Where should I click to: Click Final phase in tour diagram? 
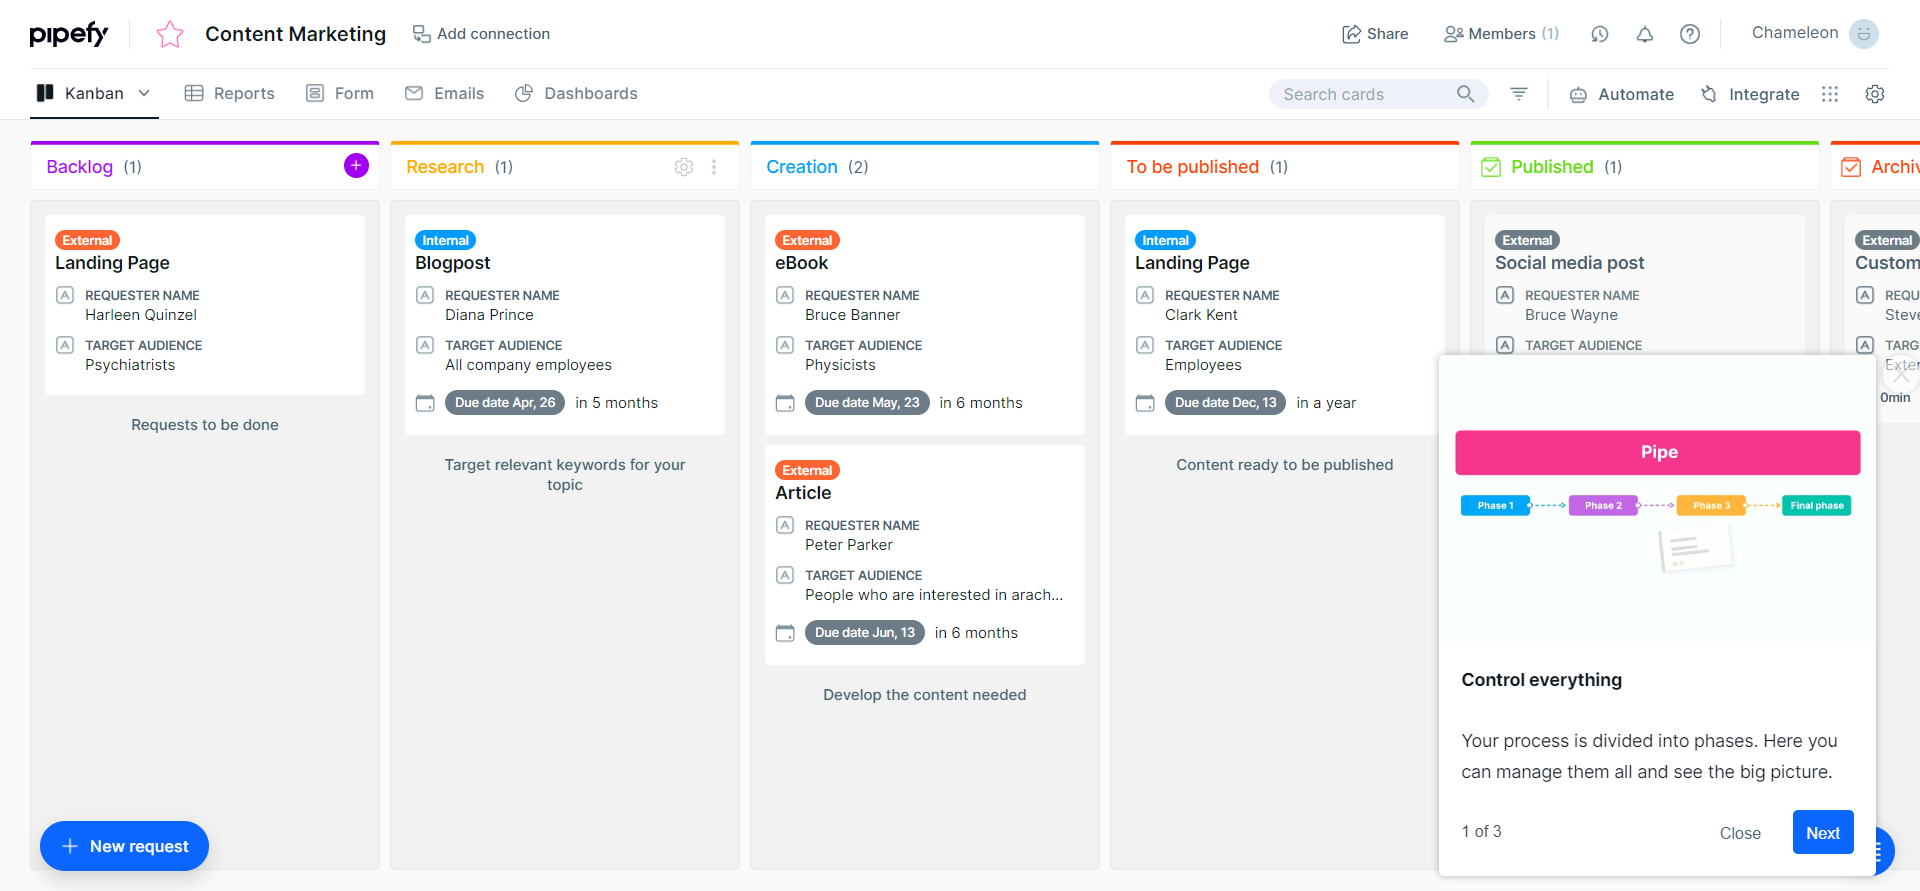pyautogui.click(x=1816, y=505)
